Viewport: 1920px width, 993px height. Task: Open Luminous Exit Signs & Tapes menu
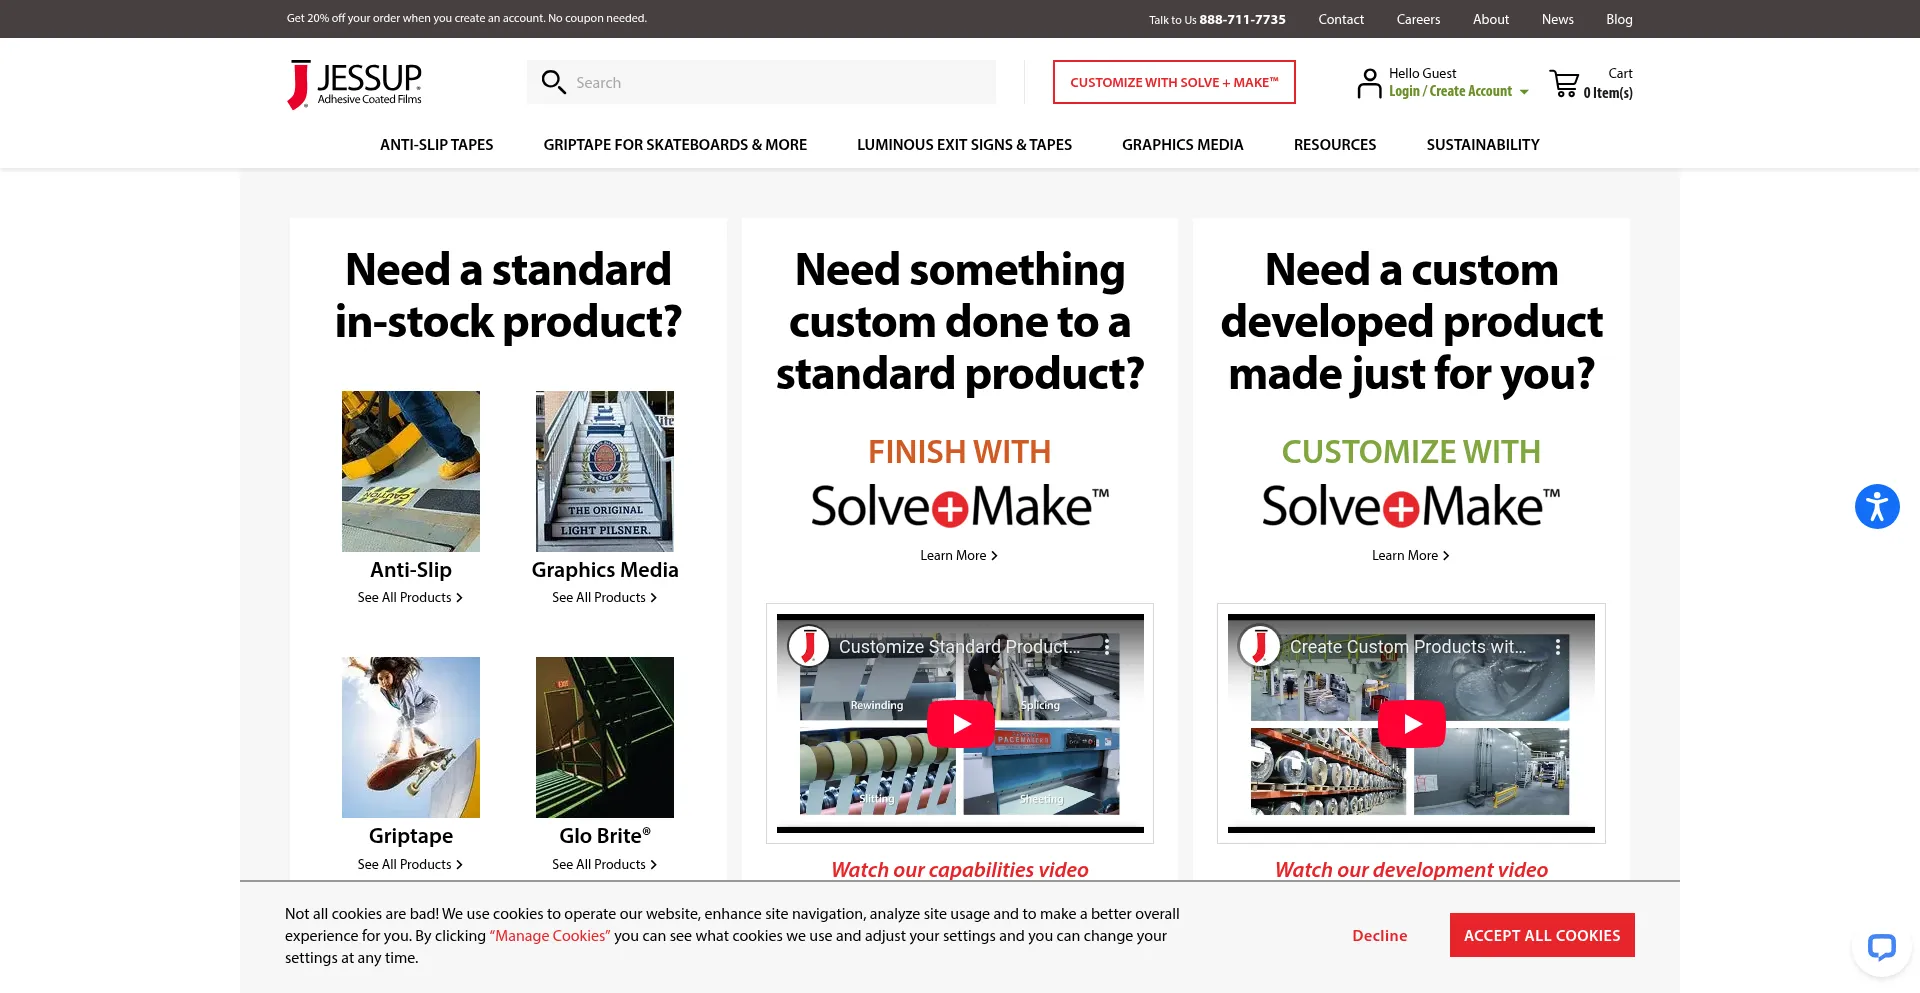pos(964,145)
